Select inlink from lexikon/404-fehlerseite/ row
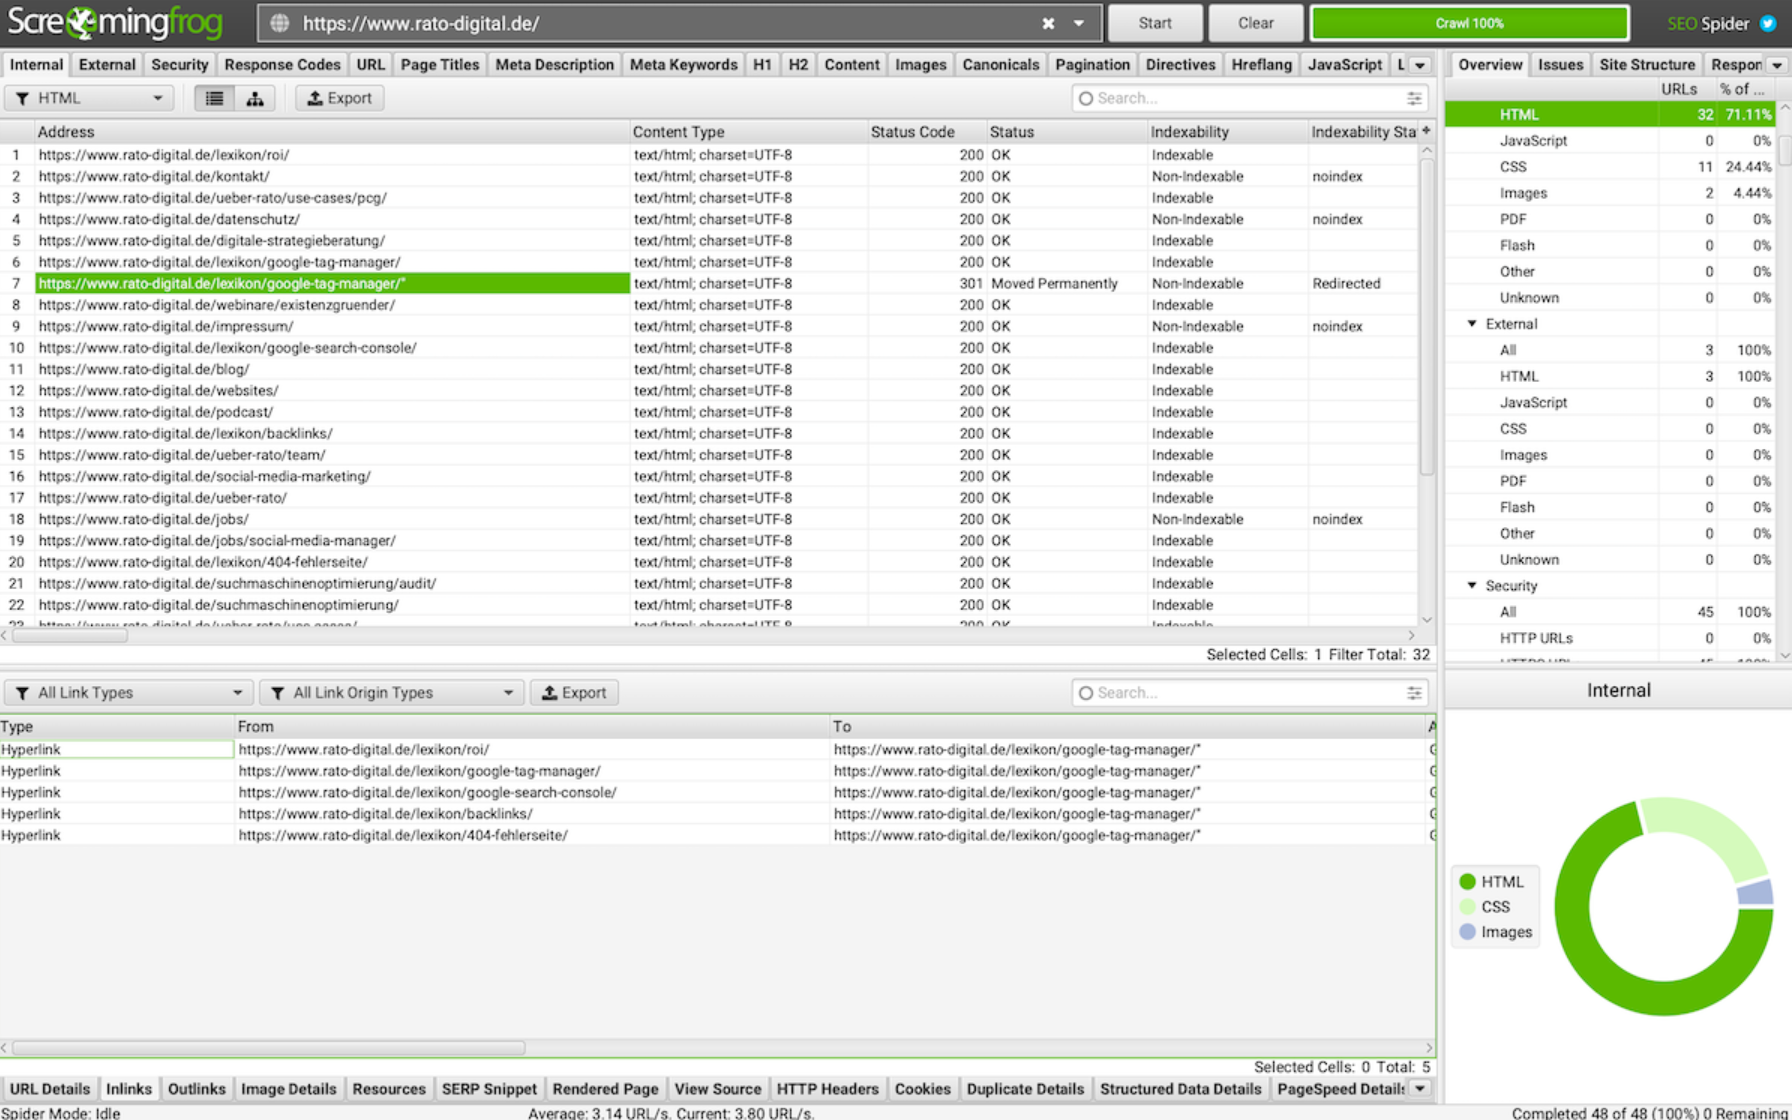Viewport: 1792px width, 1120px height. pyautogui.click(x=717, y=835)
